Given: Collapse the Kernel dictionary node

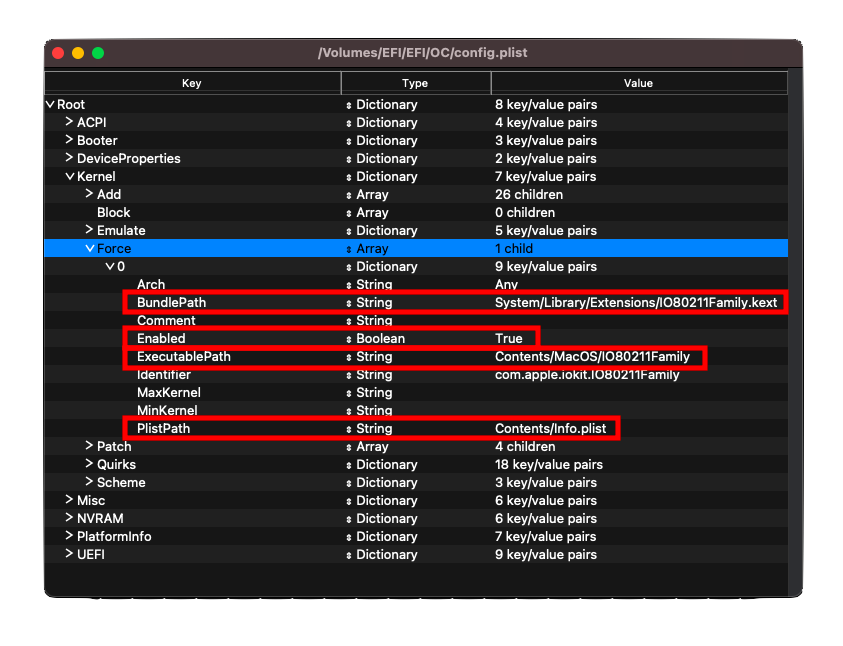Looking at the screenshot, I should tap(69, 177).
